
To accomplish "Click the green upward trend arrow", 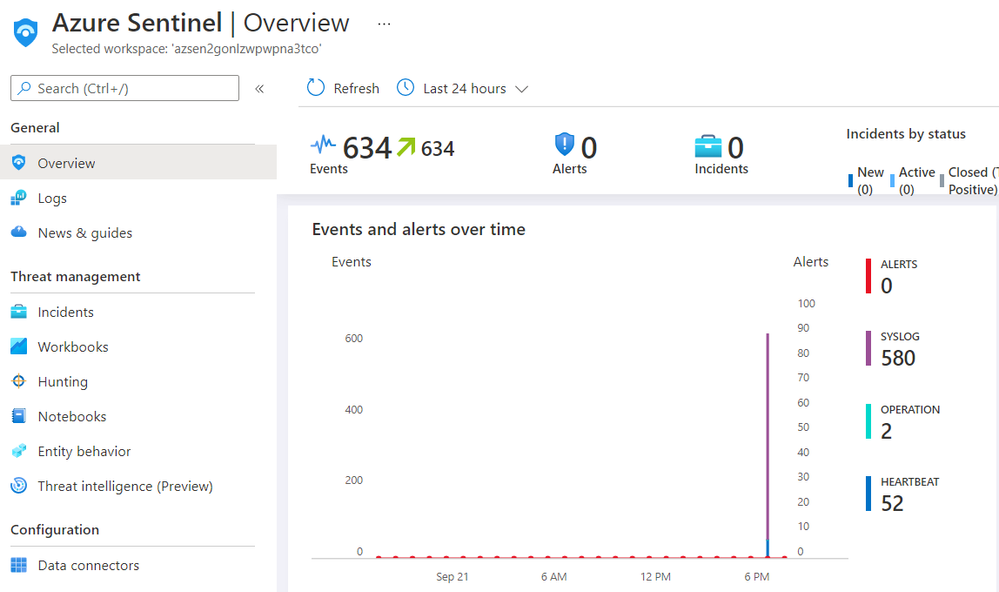I will [406, 147].
